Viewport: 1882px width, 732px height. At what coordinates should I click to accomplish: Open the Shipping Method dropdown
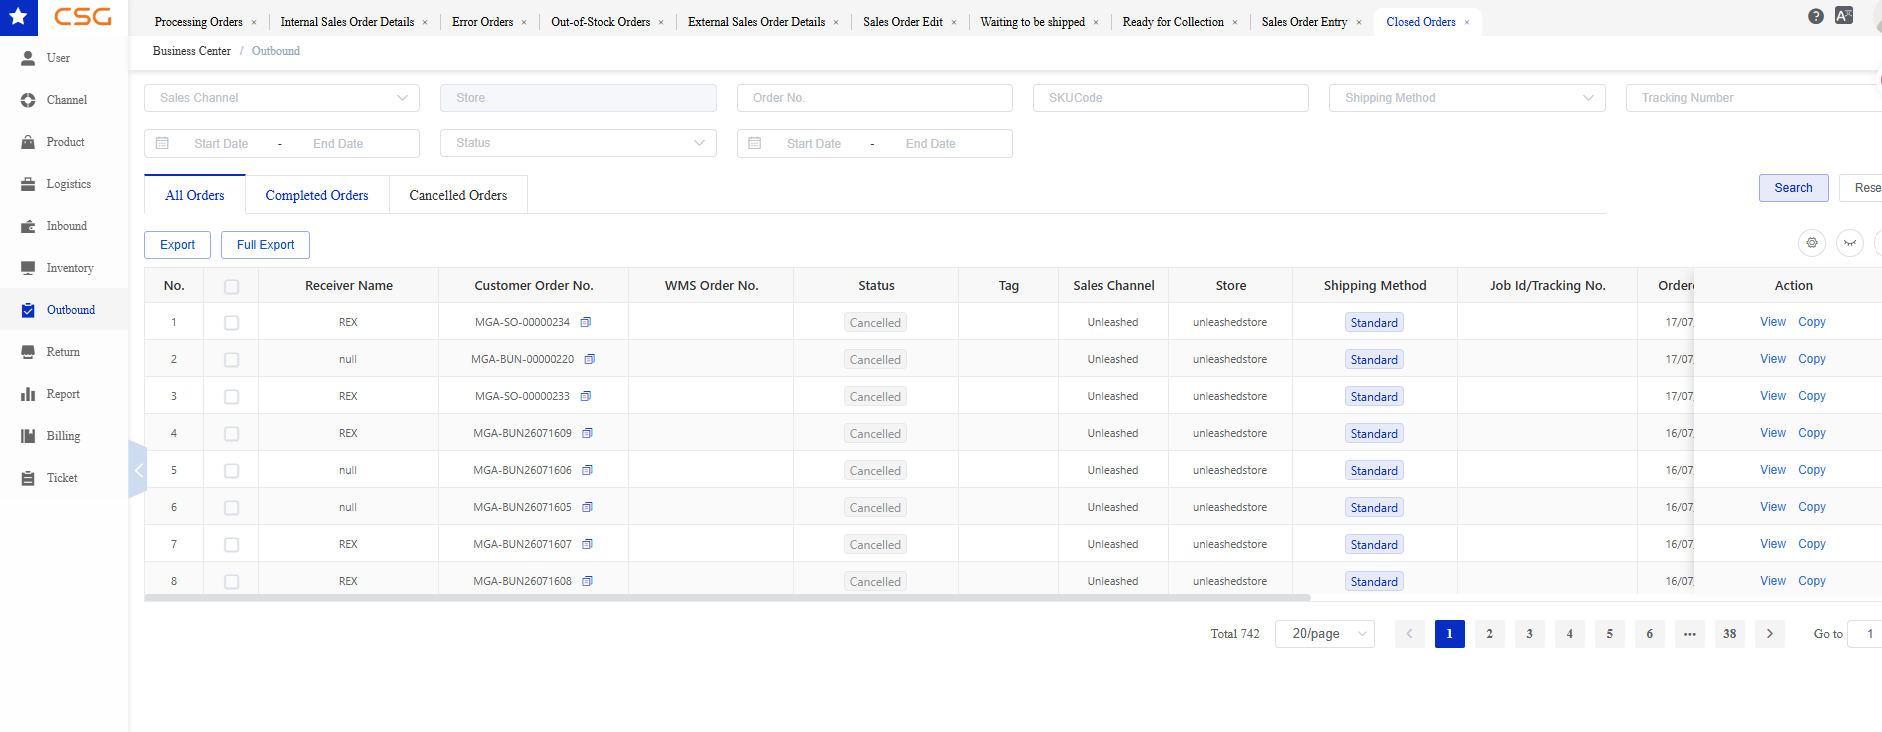(x=1467, y=98)
